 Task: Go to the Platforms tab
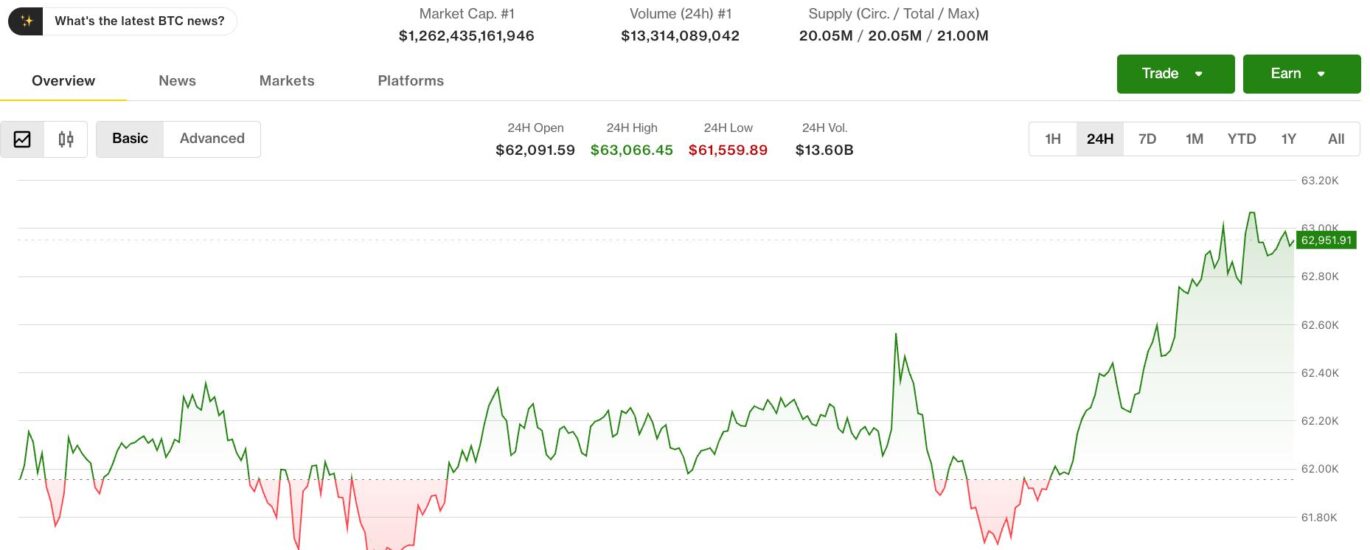[411, 81]
